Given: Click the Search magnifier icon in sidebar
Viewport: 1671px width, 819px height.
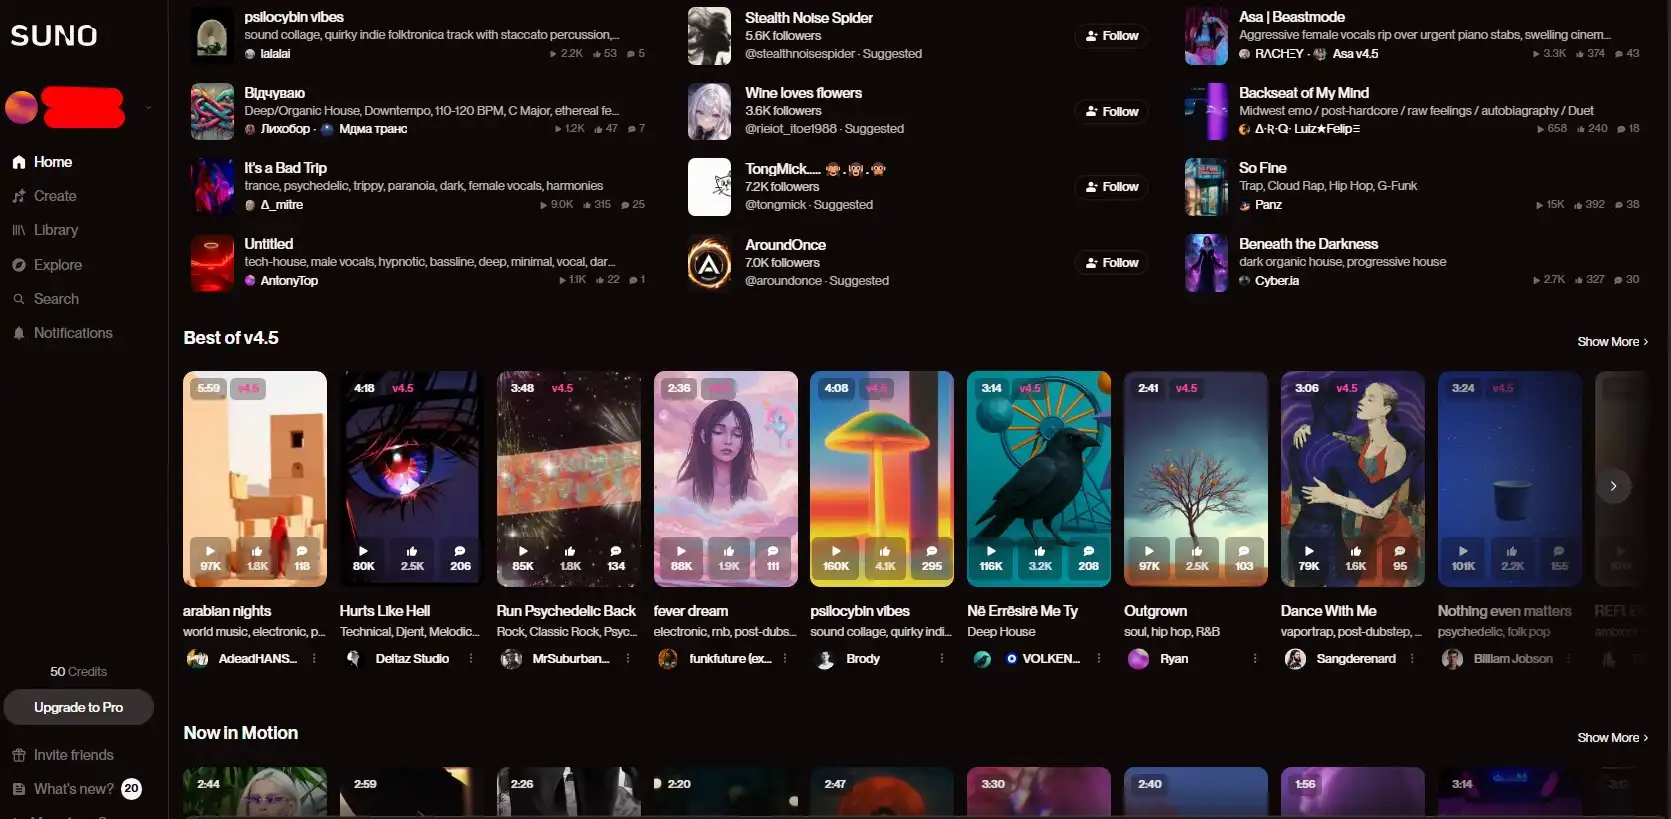Looking at the screenshot, I should (x=19, y=299).
